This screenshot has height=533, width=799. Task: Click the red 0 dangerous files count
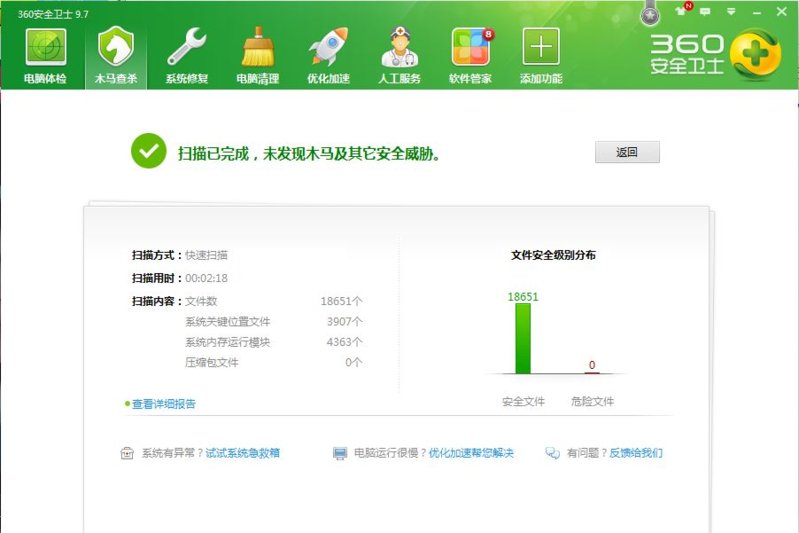[x=592, y=365]
